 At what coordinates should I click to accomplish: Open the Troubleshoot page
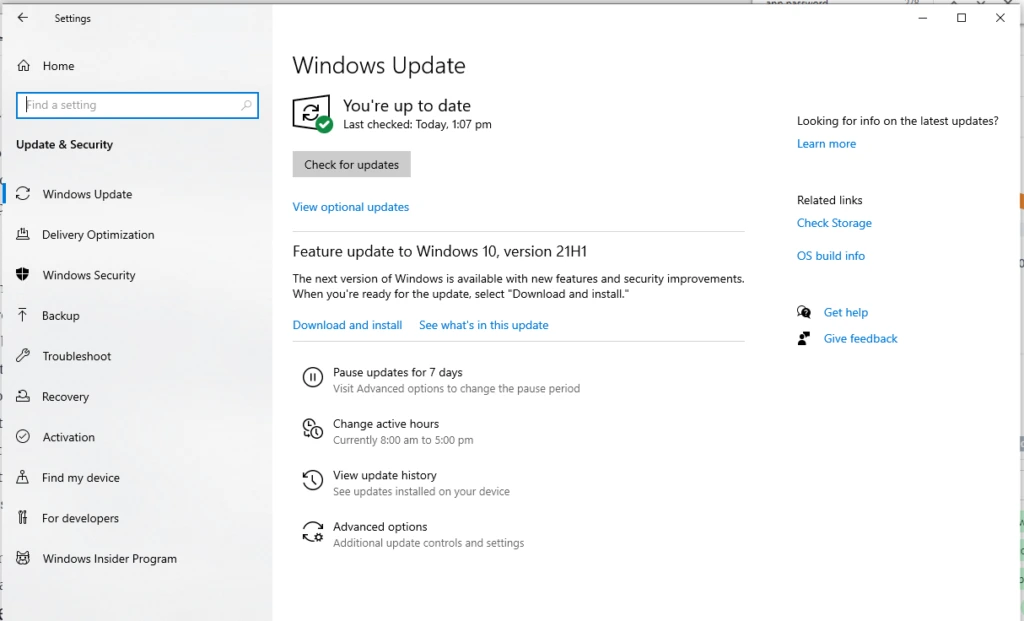coord(76,356)
